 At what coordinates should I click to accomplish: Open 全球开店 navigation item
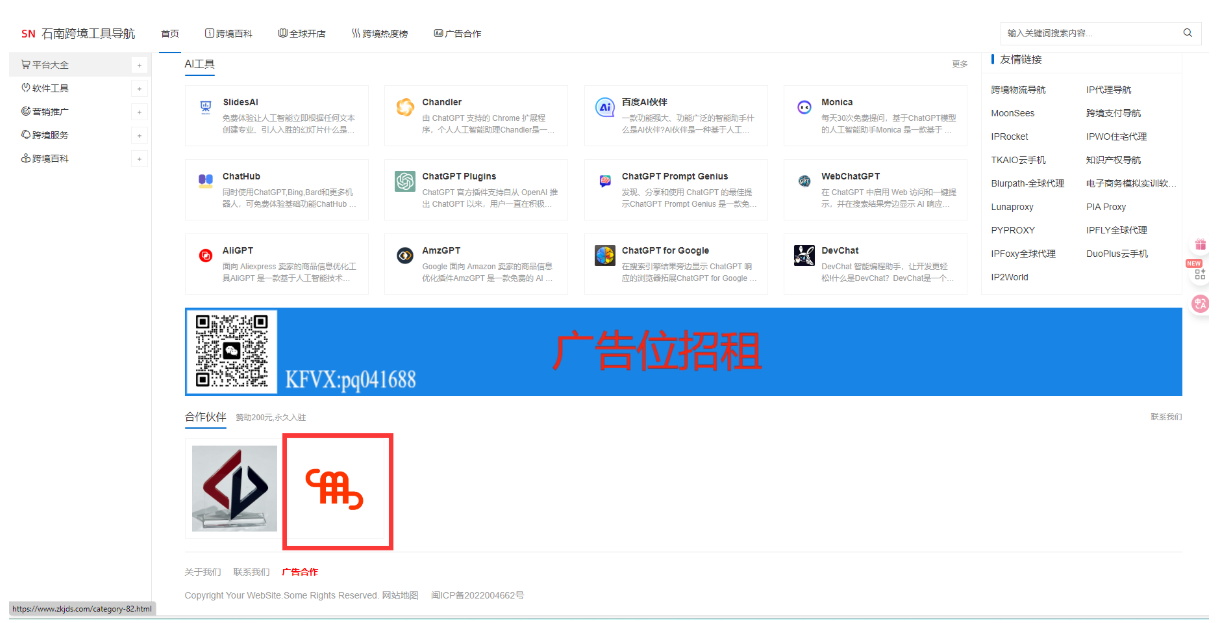point(302,33)
